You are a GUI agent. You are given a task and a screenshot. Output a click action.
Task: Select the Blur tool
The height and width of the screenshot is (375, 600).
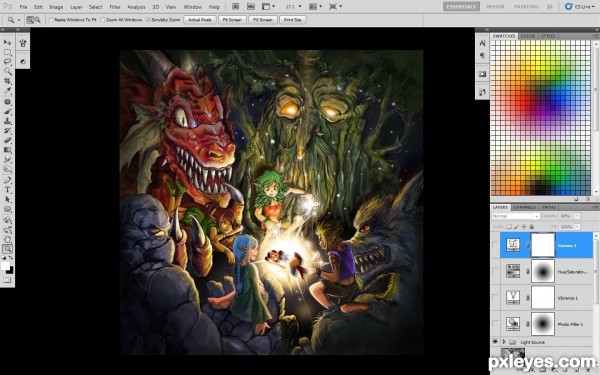coord(7,159)
